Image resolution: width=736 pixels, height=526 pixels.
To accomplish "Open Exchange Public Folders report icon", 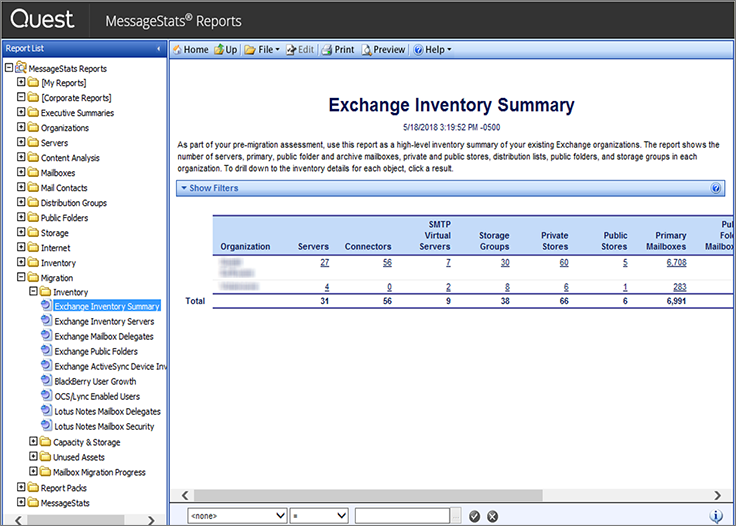I will [46, 351].
